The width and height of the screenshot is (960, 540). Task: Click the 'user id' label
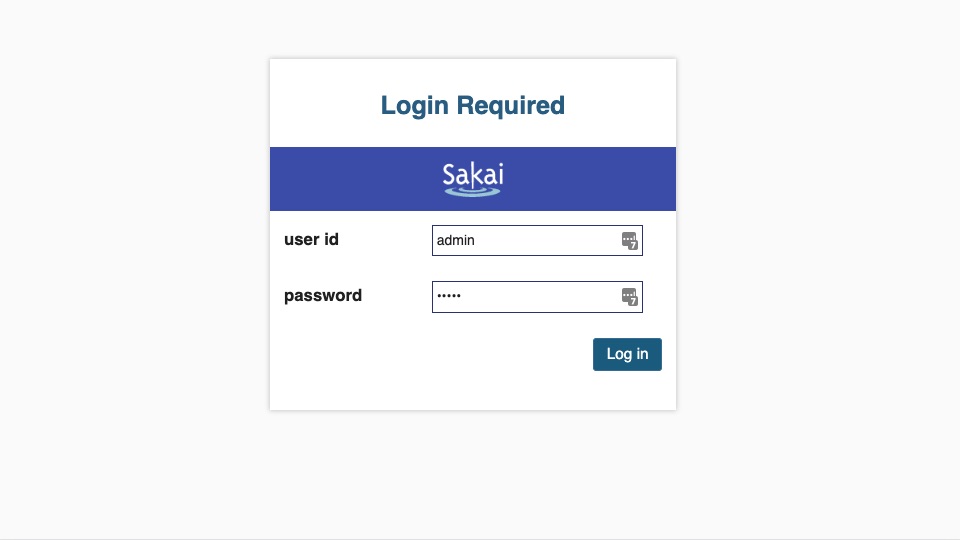click(311, 239)
